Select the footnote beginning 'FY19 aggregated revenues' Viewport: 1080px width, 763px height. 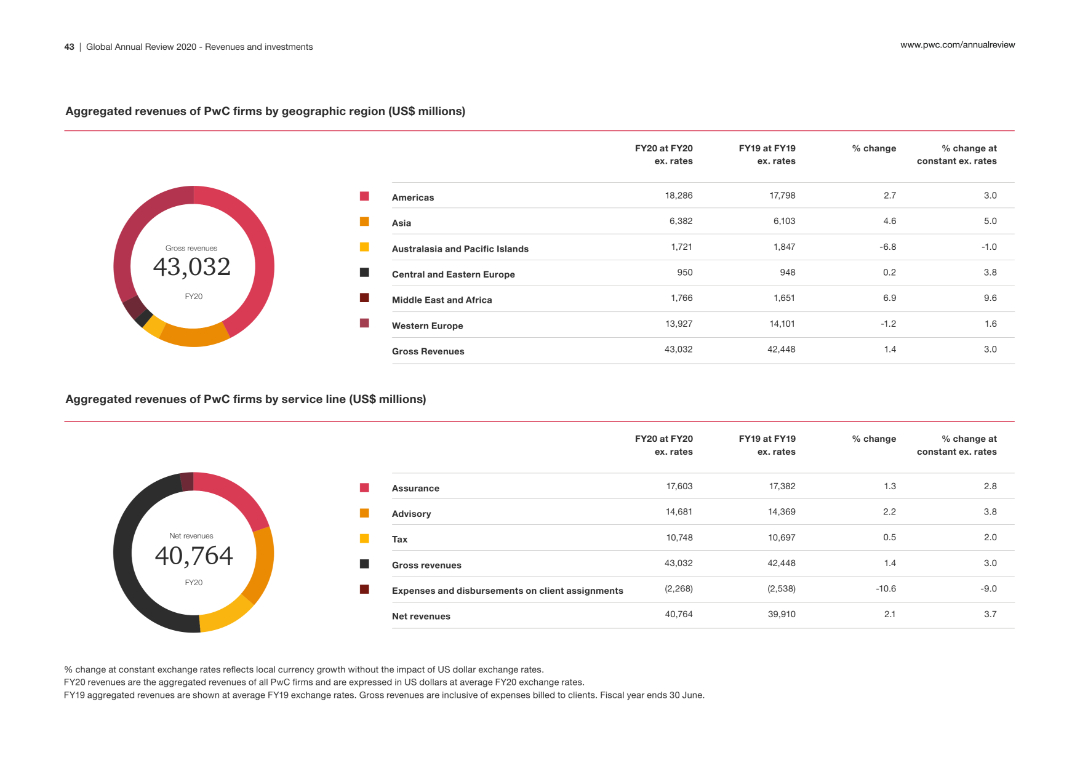(x=384, y=696)
